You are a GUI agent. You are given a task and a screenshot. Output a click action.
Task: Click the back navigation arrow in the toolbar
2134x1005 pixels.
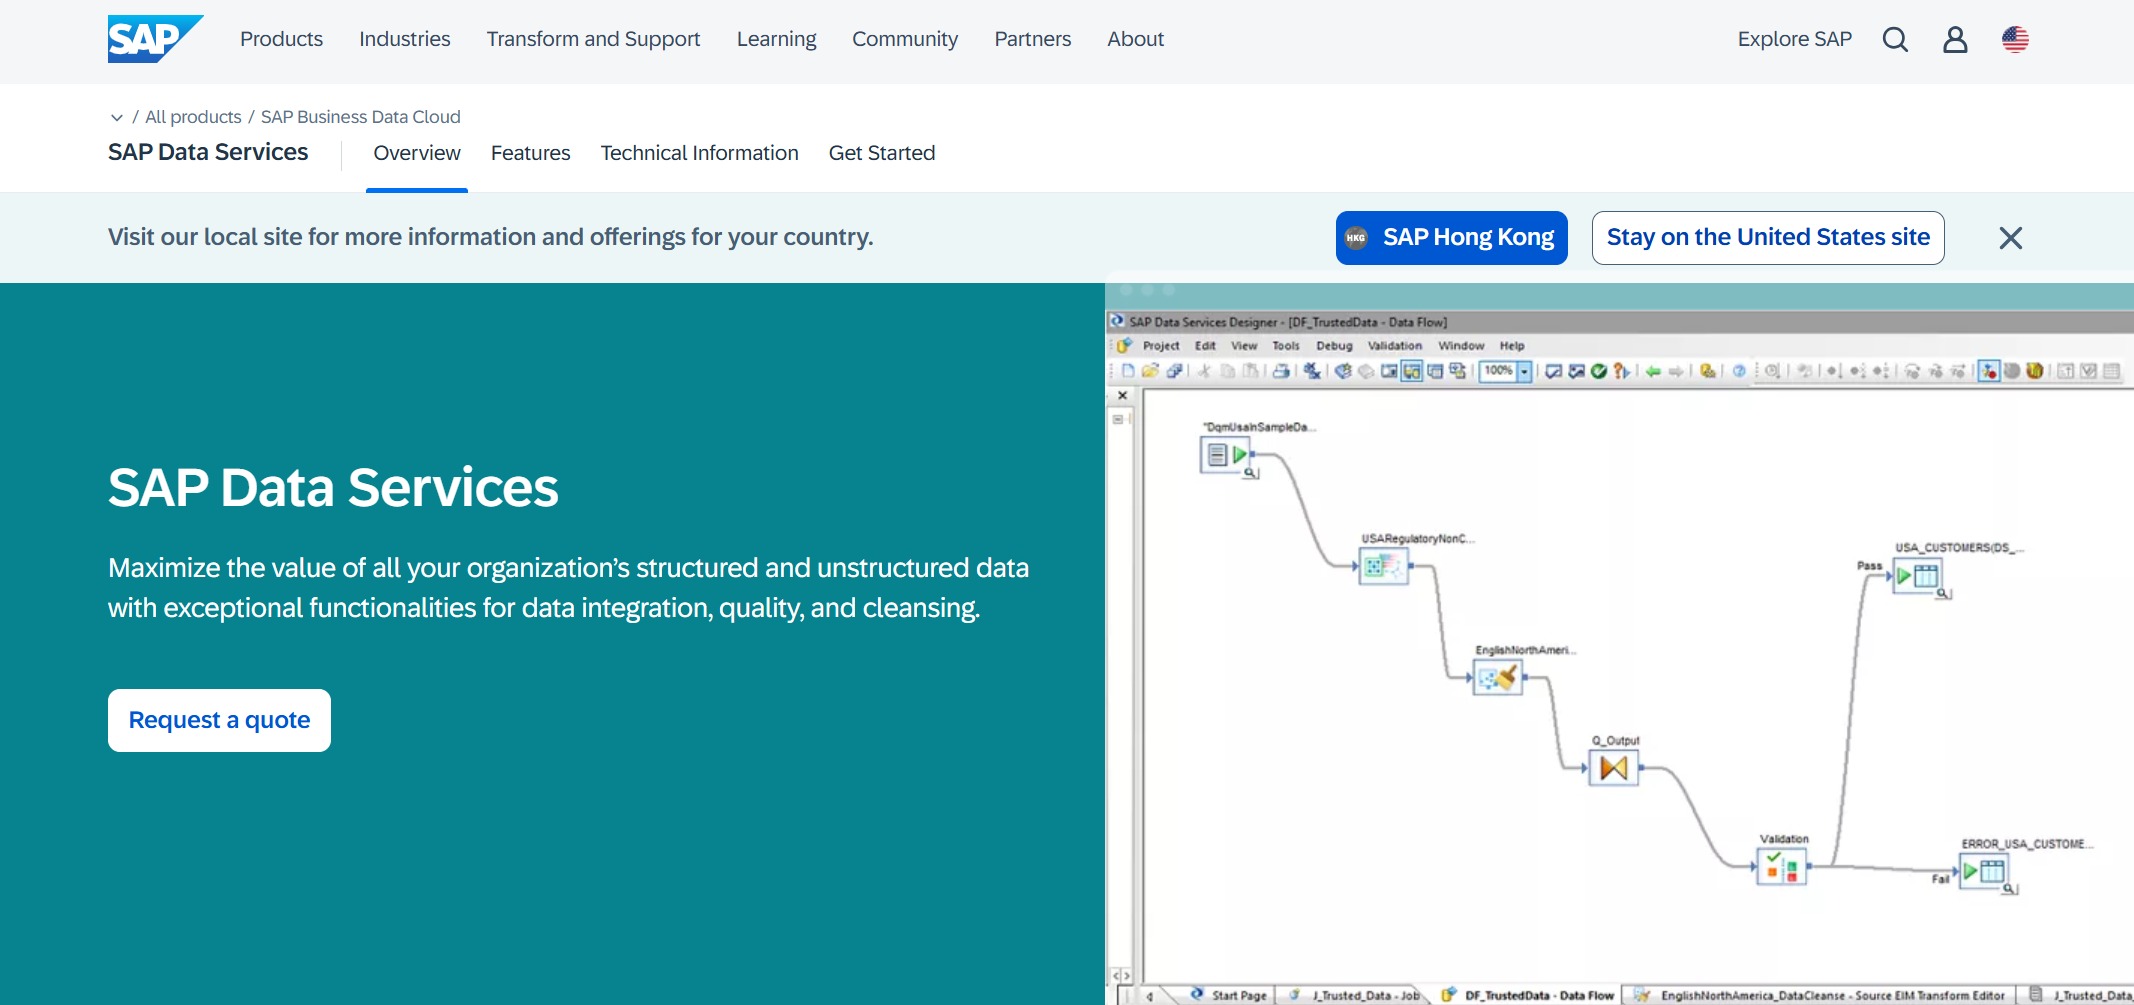pyautogui.click(x=1654, y=370)
